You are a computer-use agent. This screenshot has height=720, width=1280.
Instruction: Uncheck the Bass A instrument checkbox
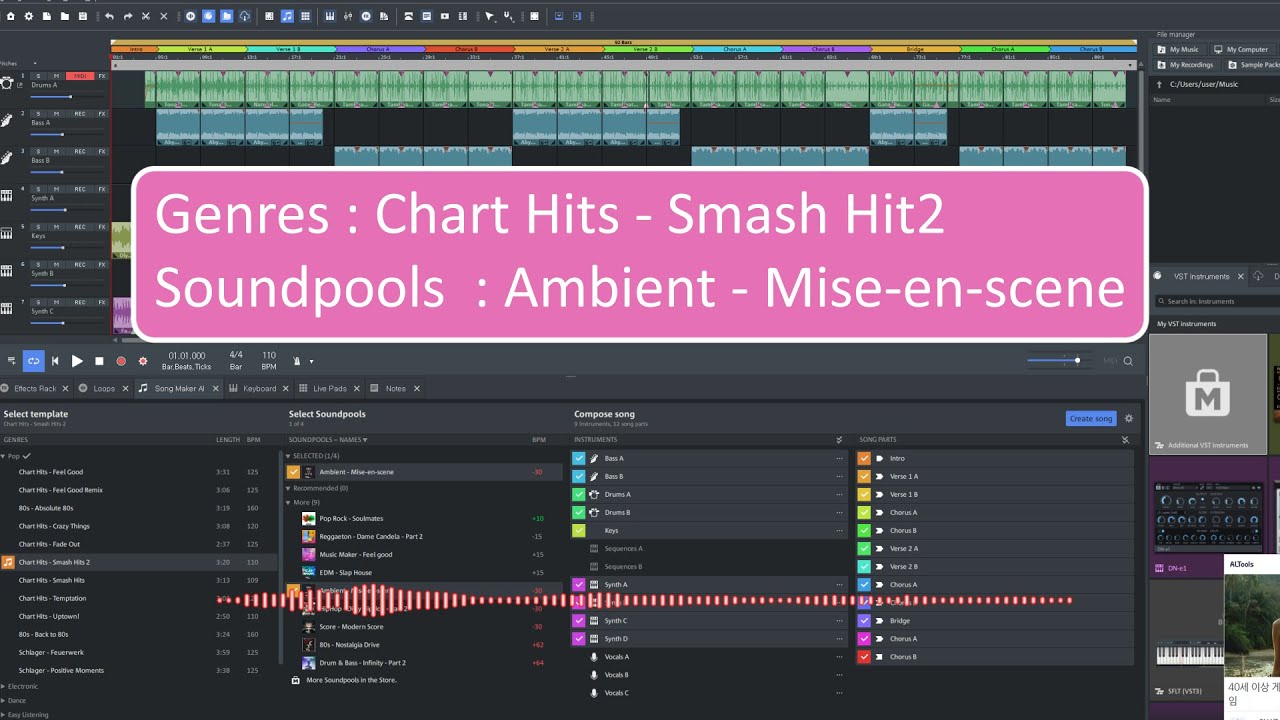[x=579, y=458]
